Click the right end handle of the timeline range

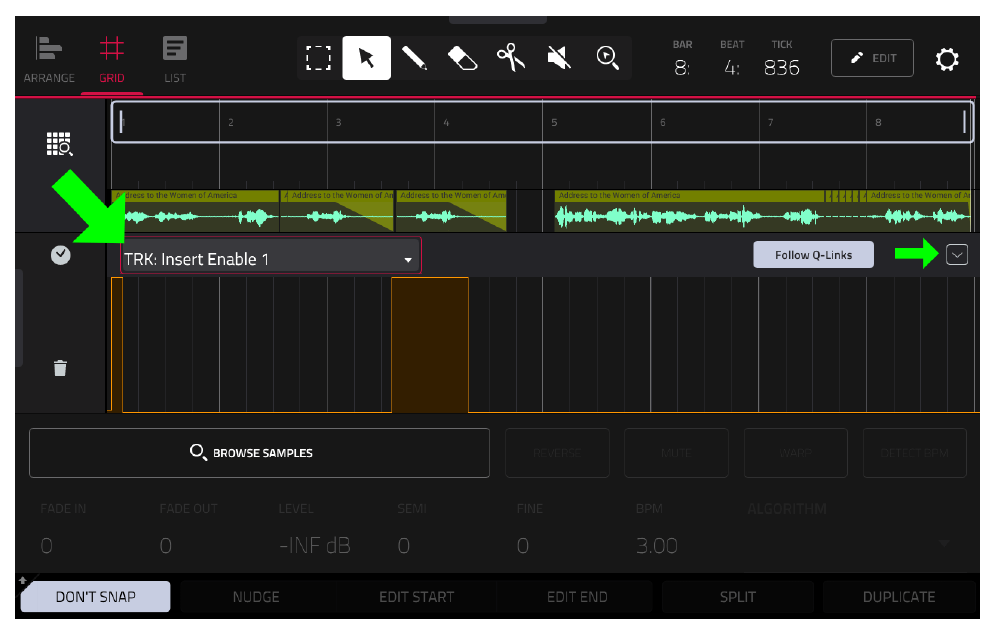pos(964,121)
